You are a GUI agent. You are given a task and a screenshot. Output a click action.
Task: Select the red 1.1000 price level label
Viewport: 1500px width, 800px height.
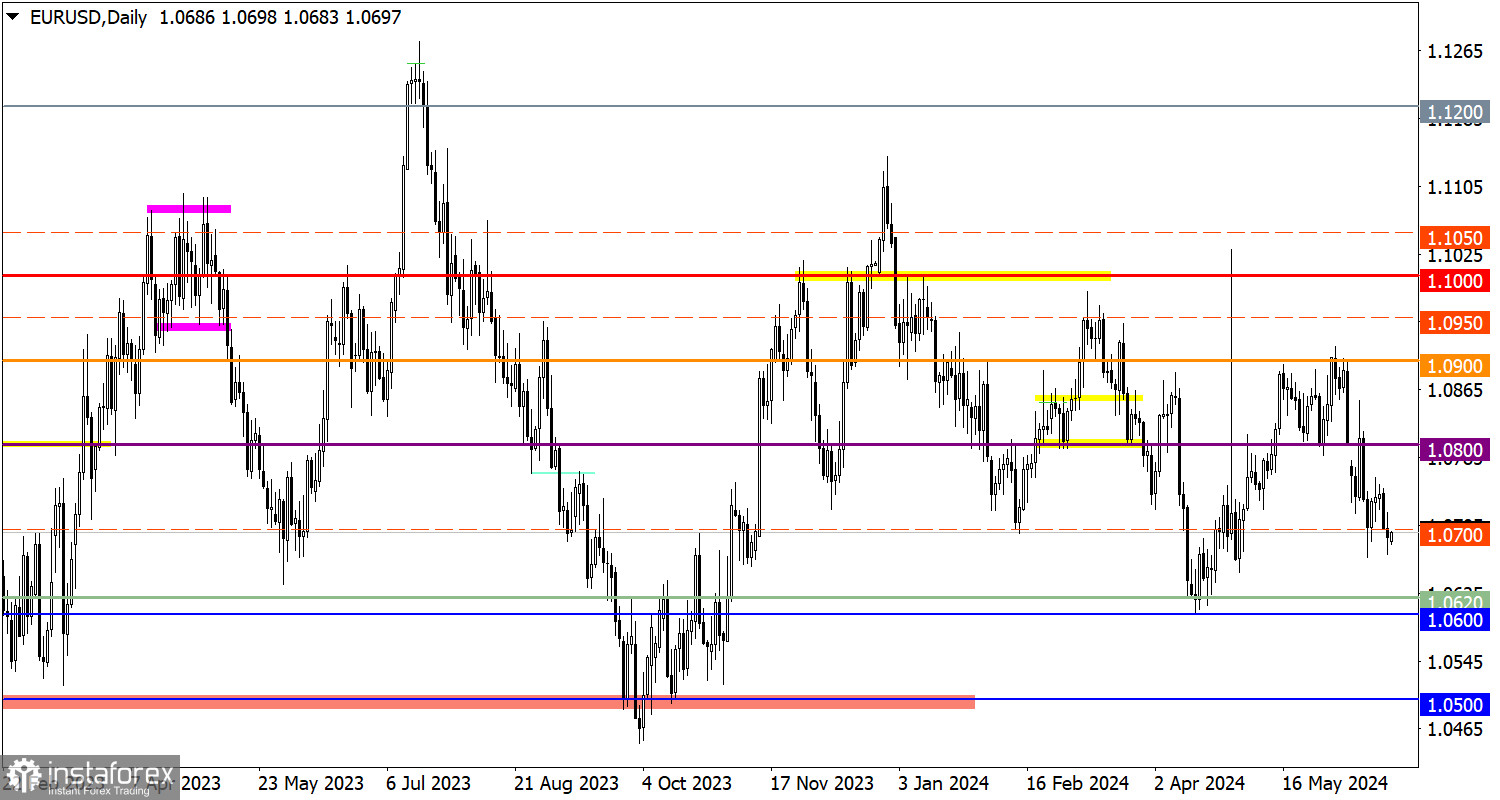(1453, 282)
